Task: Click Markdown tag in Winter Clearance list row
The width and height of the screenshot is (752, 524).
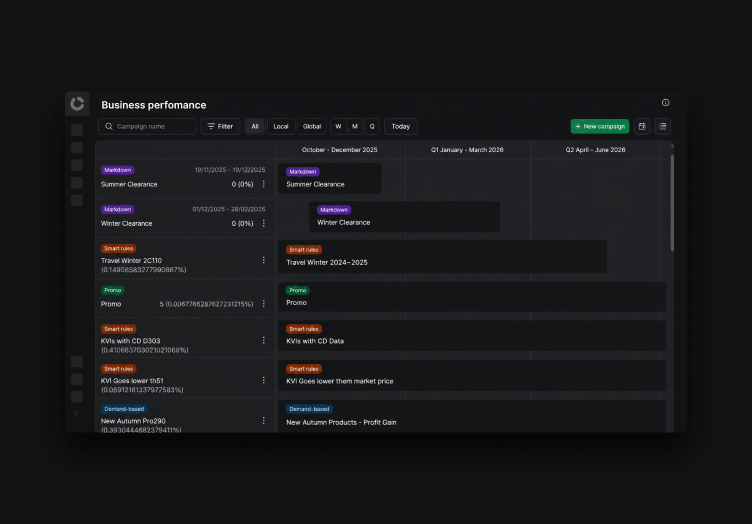Action: [x=118, y=210]
